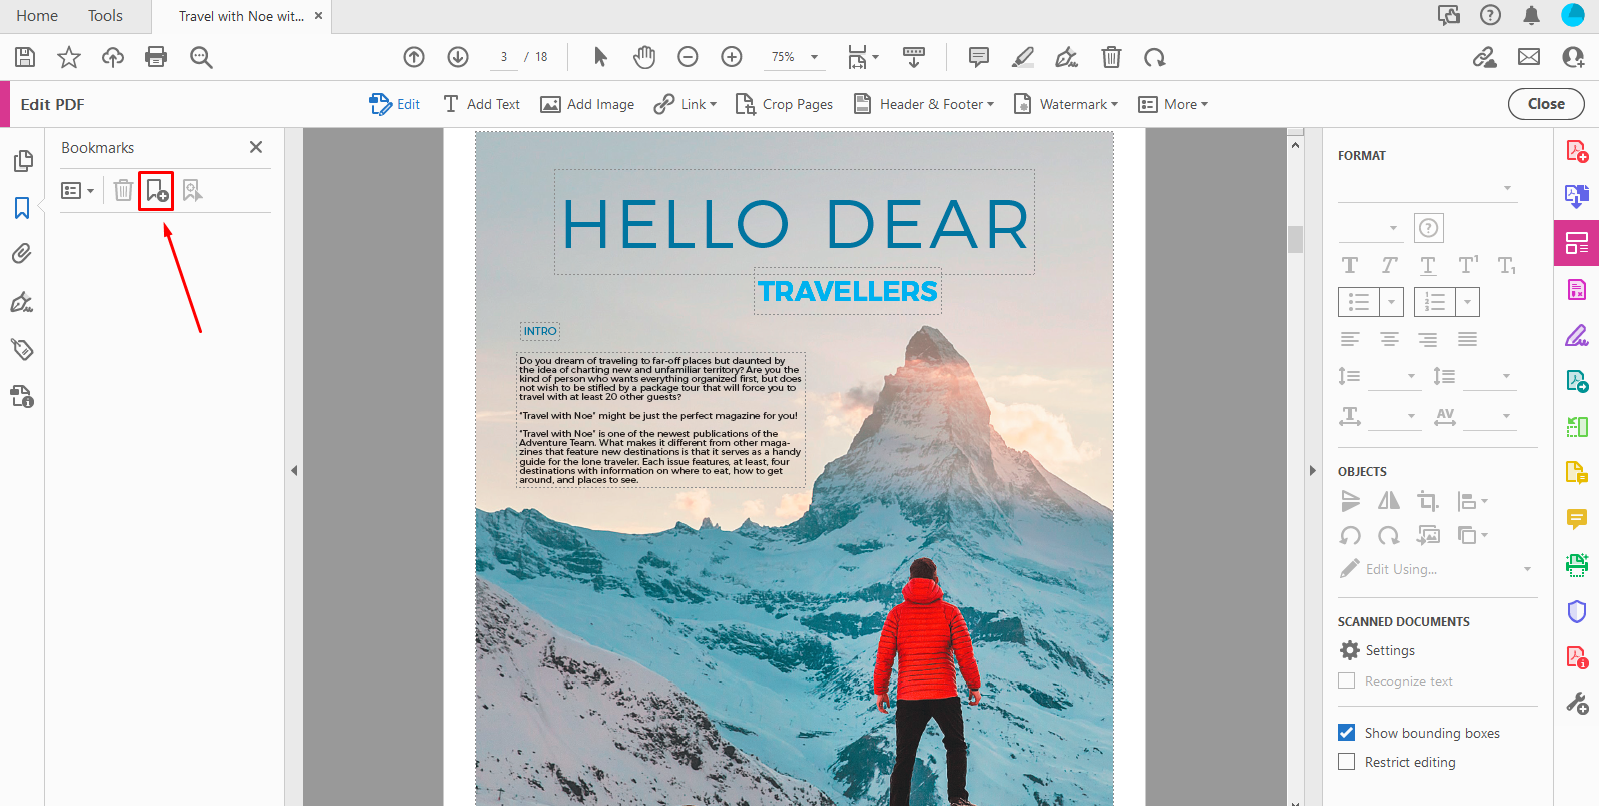The height and width of the screenshot is (806, 1599).
Task: Click the Edit tool
Action: [395, 104]
